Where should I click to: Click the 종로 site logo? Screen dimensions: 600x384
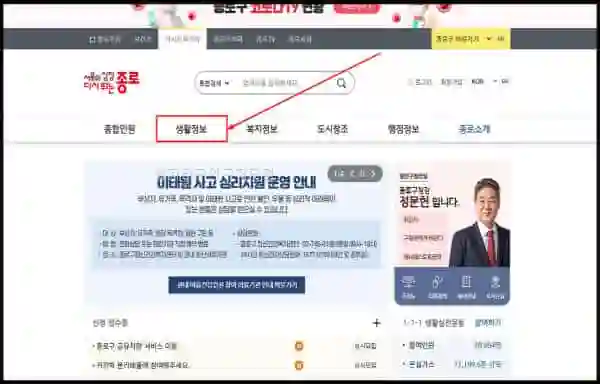[112, 82]
